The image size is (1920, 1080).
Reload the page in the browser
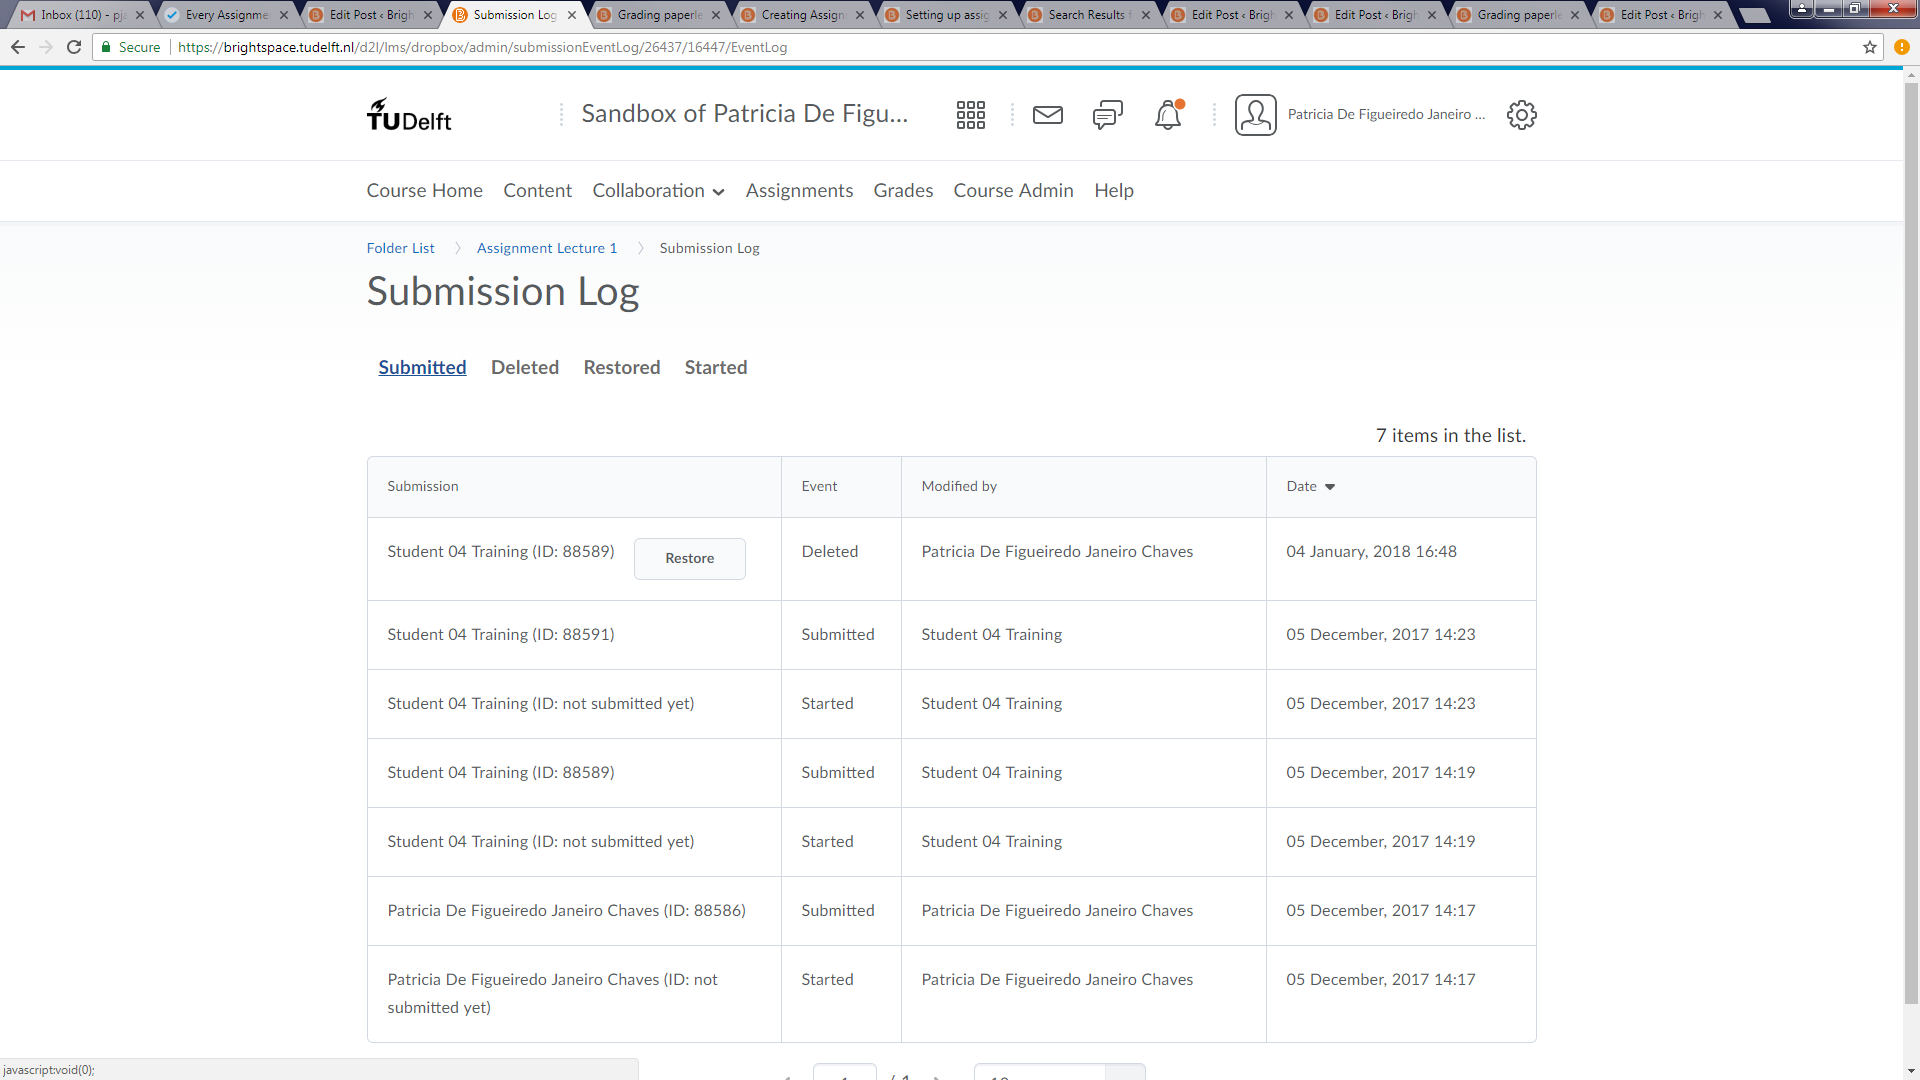[x=74, y=47]
